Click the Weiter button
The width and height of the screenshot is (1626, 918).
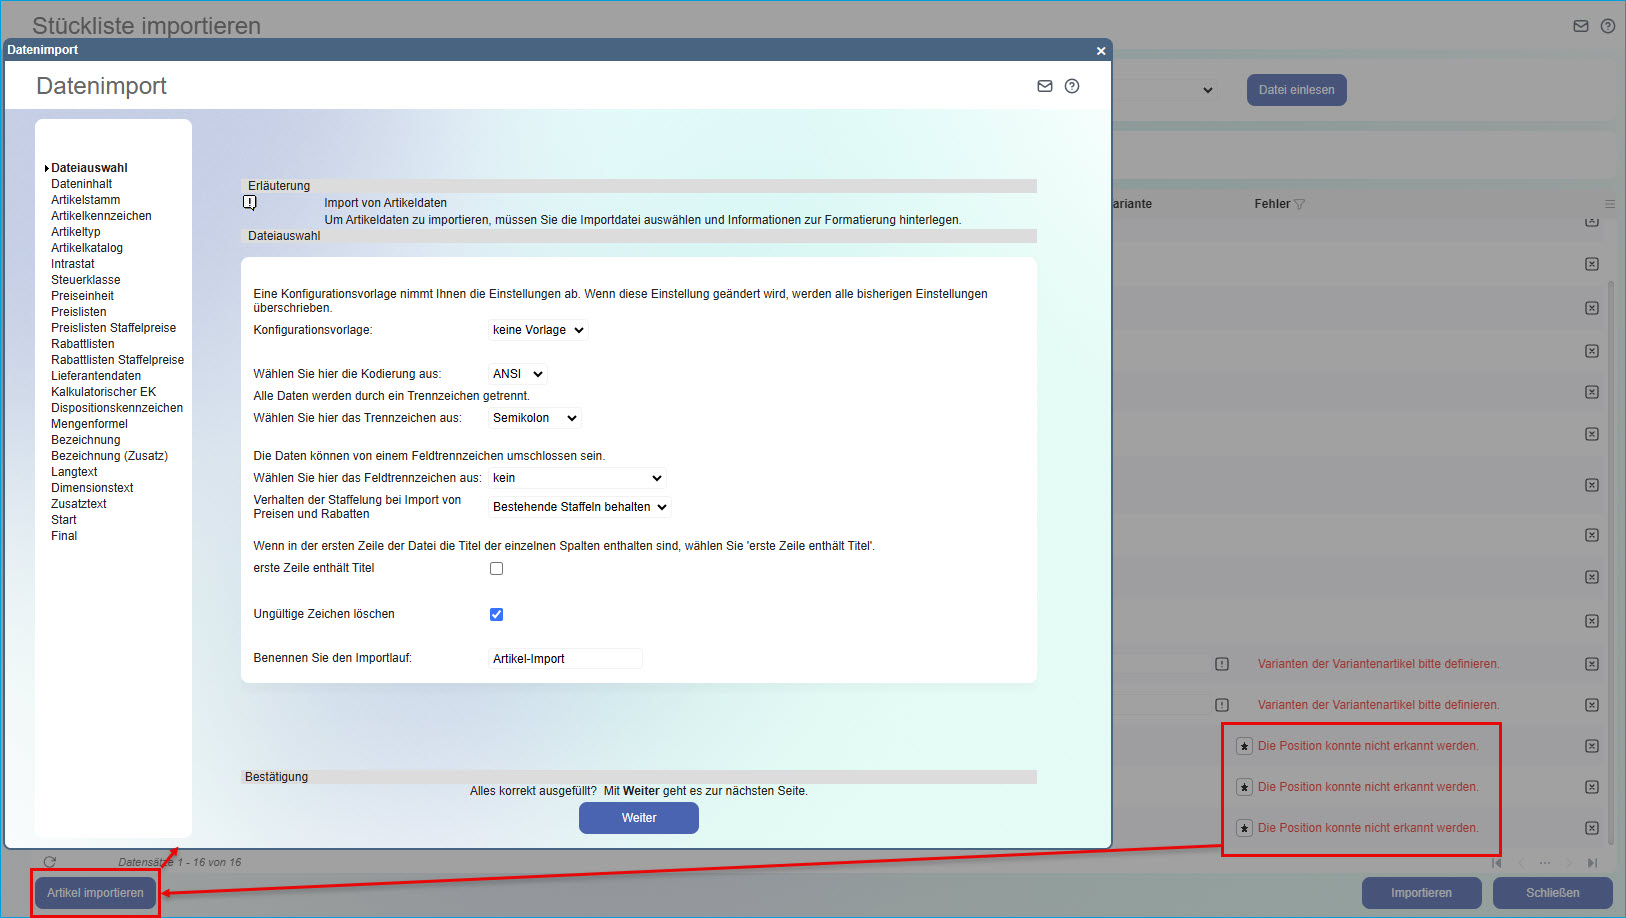coord(639,818)
